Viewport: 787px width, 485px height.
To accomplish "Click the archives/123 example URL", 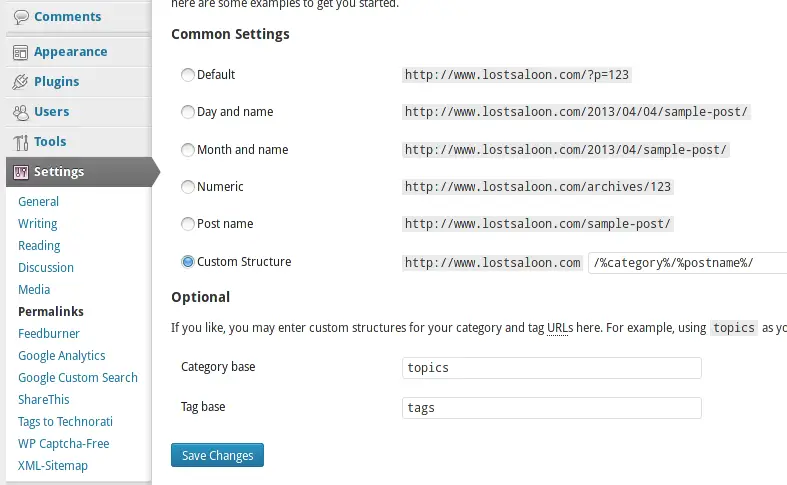I will pyautogui.click(x=538, y=187).
